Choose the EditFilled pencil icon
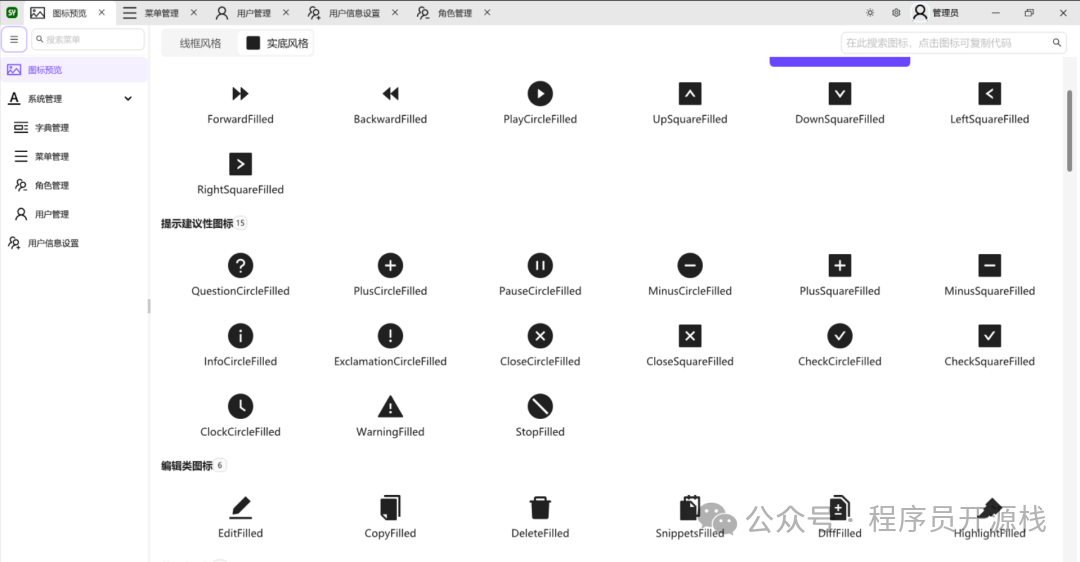 240,508
